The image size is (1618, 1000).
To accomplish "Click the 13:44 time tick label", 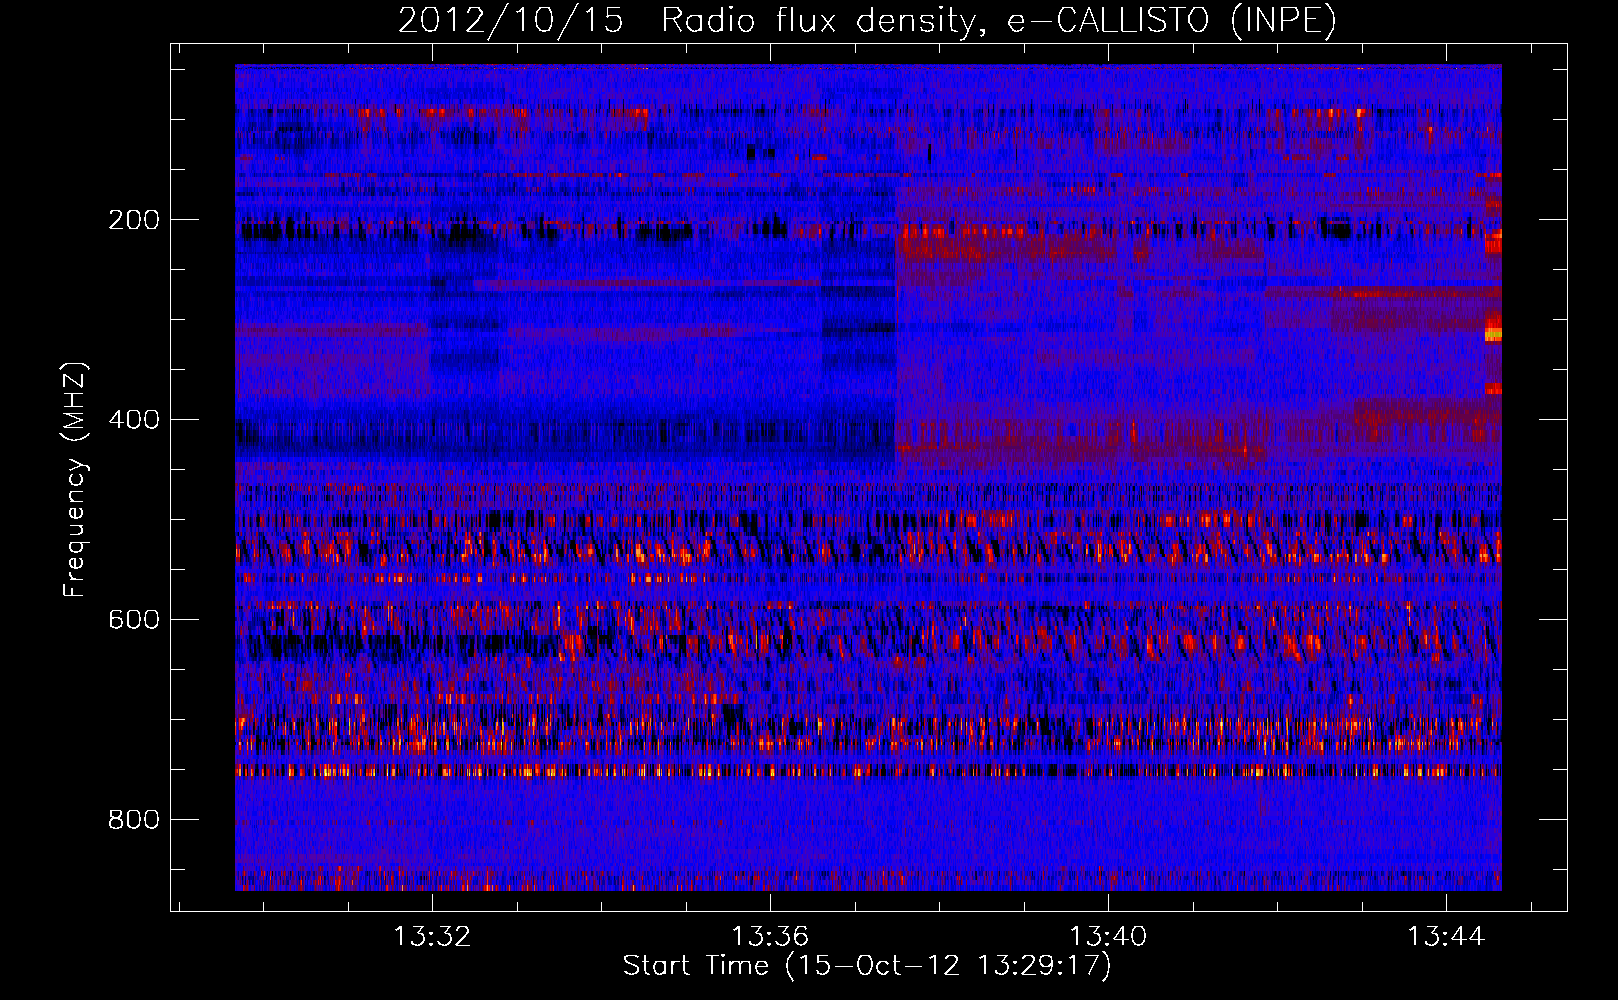I will point(1446,936).
